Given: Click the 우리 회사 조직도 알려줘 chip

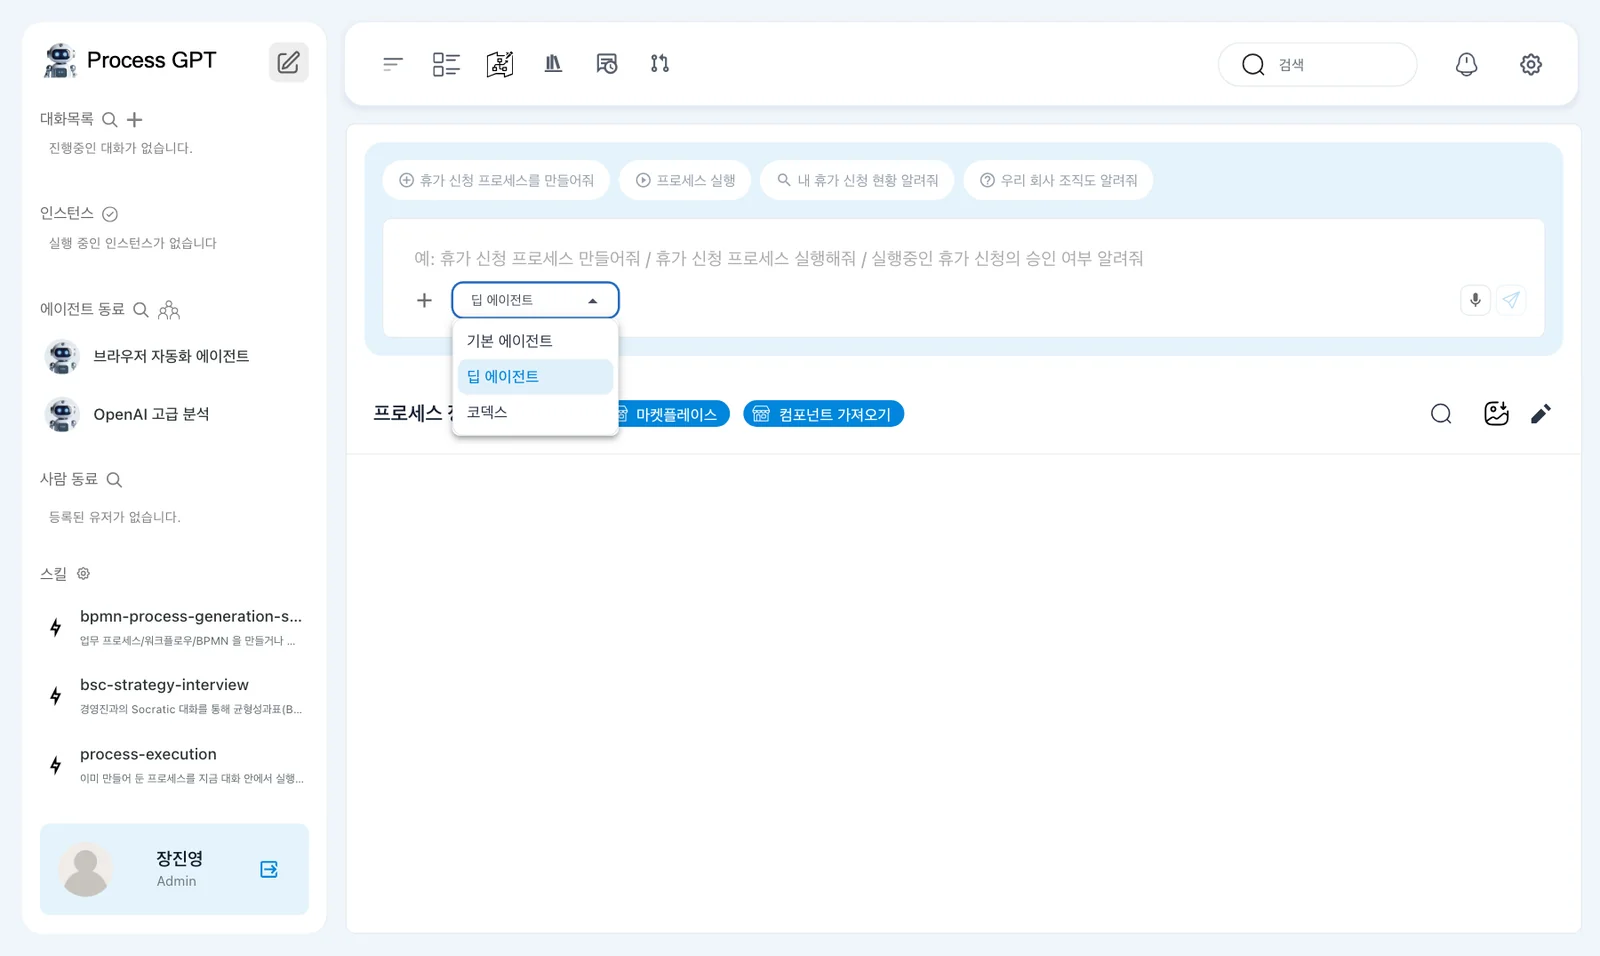Looking at the screenshot, I should pos(1058,180).
